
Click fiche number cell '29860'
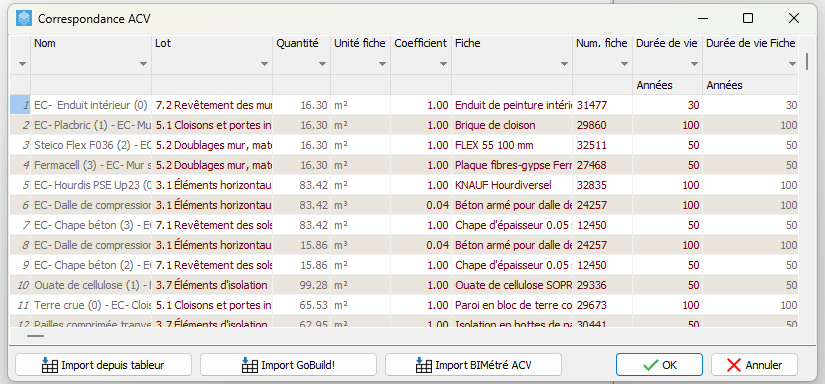tap(602, 125)
